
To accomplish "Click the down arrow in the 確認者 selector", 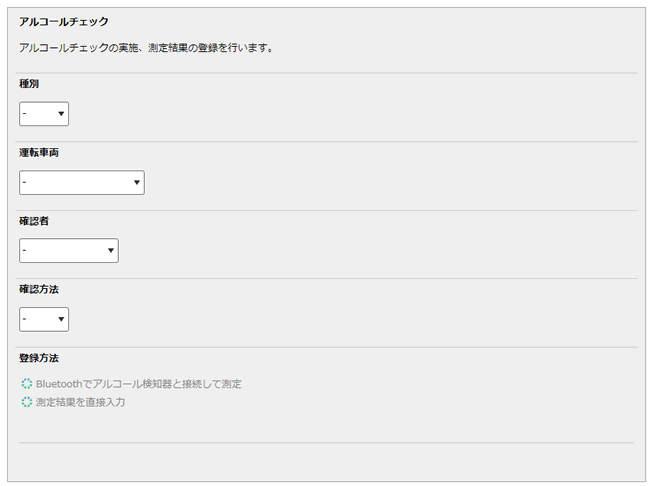I will [110, 251].
